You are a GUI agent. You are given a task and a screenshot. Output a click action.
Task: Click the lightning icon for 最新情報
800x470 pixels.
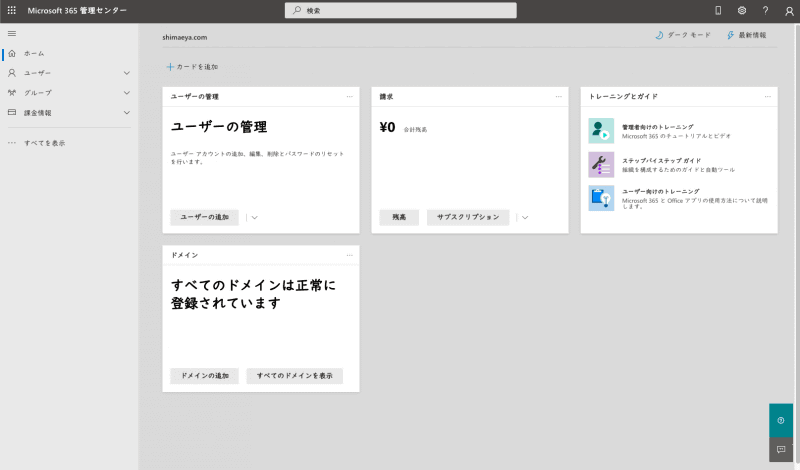[730, 35]
